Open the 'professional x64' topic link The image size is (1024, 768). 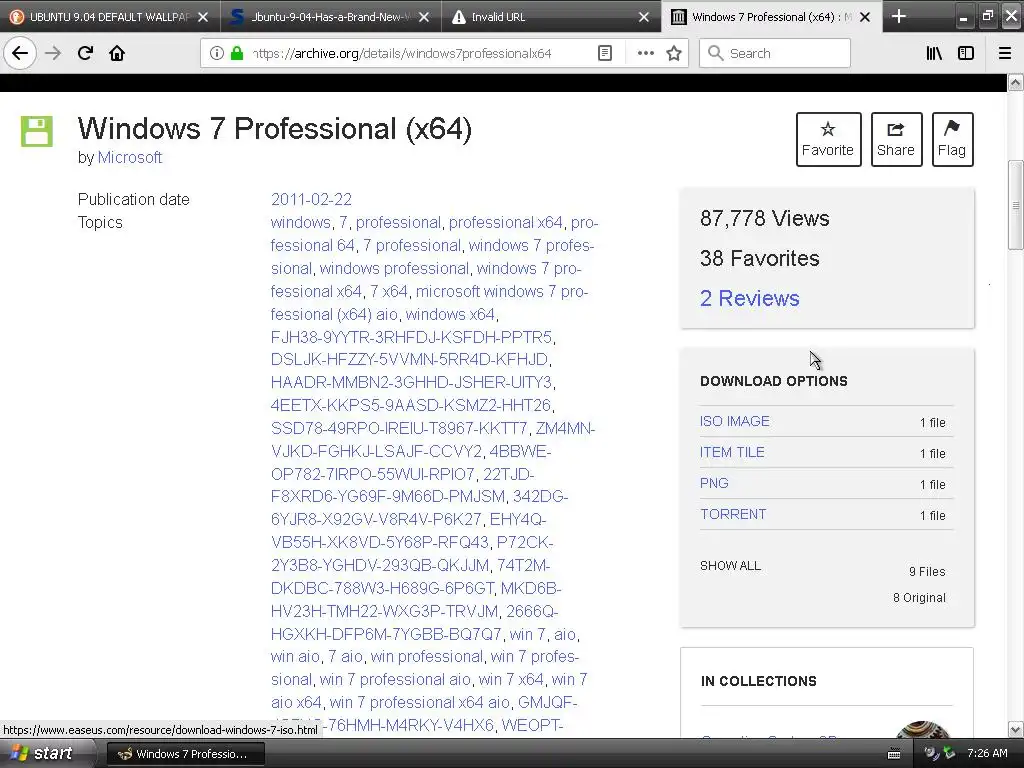(x=505, y=222)
